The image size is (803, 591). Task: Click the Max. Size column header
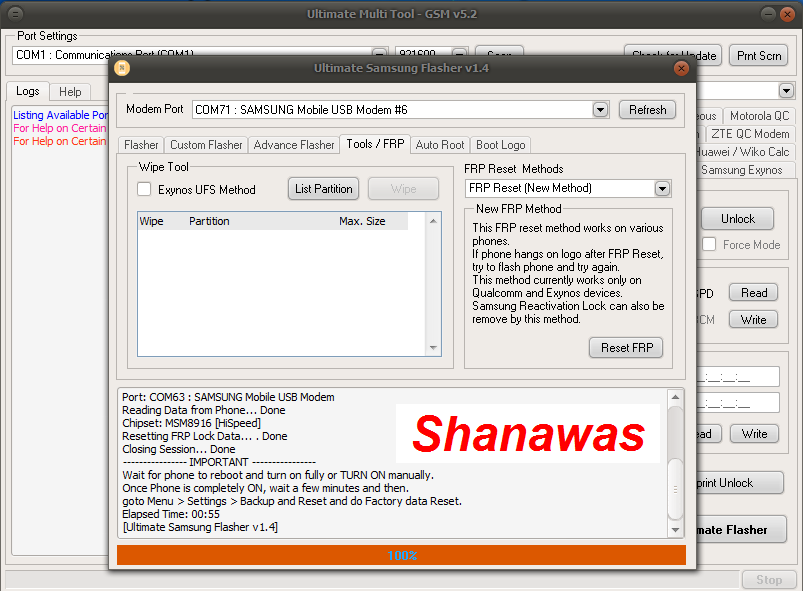(x=362, y=221)
